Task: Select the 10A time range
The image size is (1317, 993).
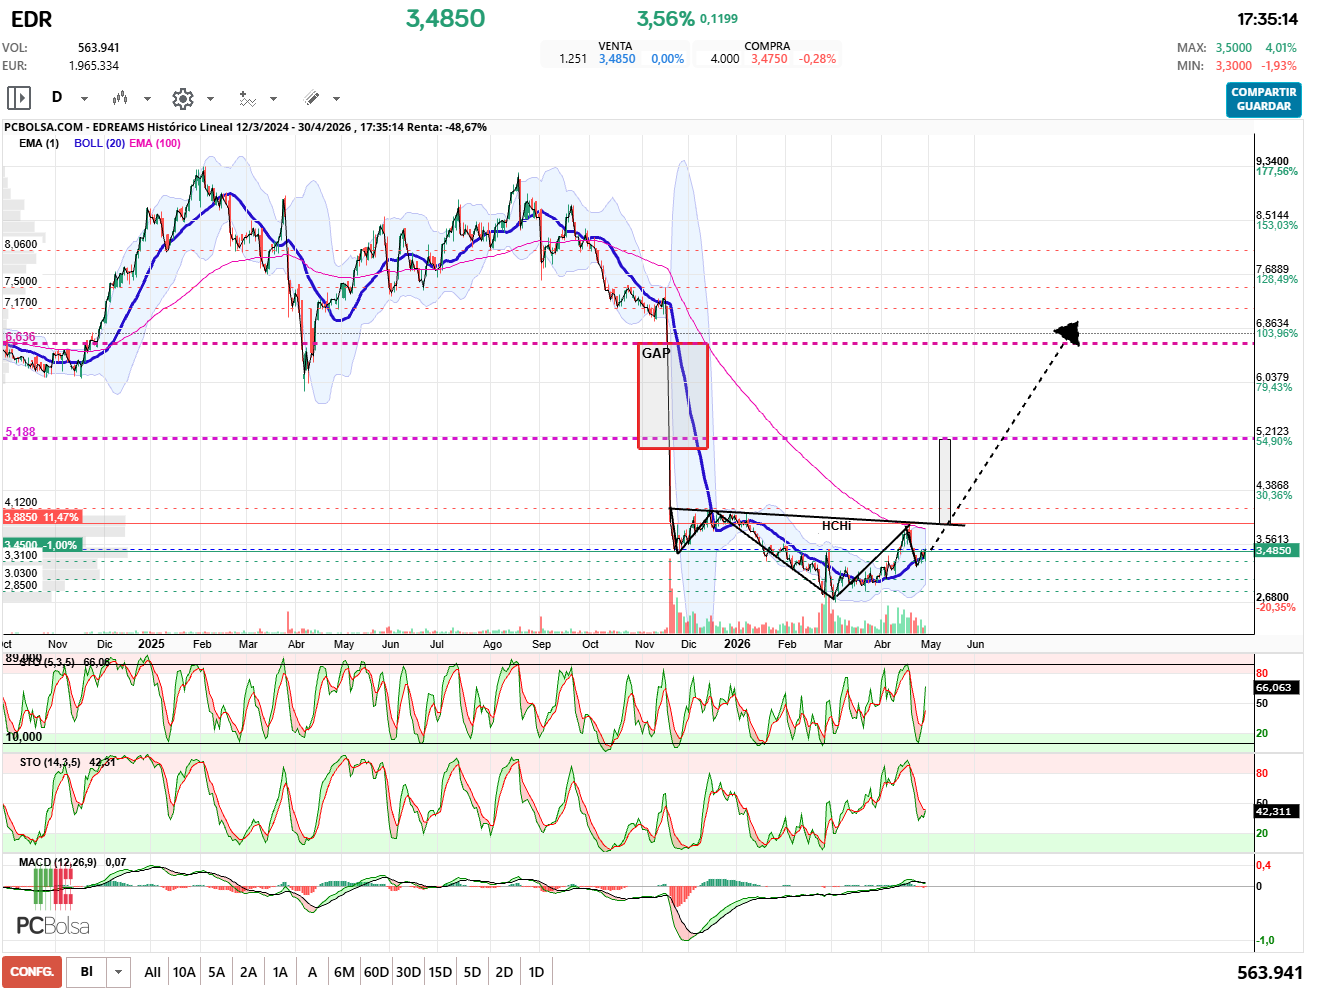Action: 184,972
